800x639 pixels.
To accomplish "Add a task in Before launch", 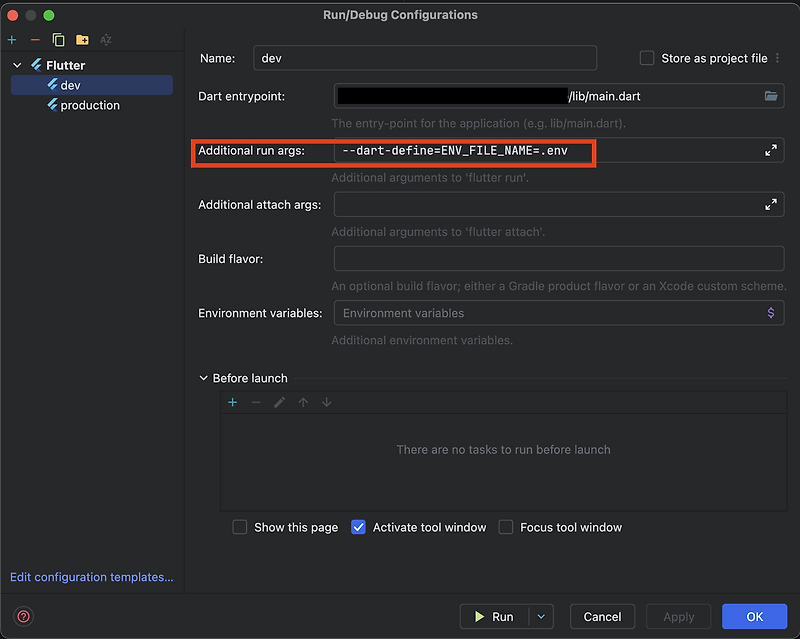I will coord(231,402).
